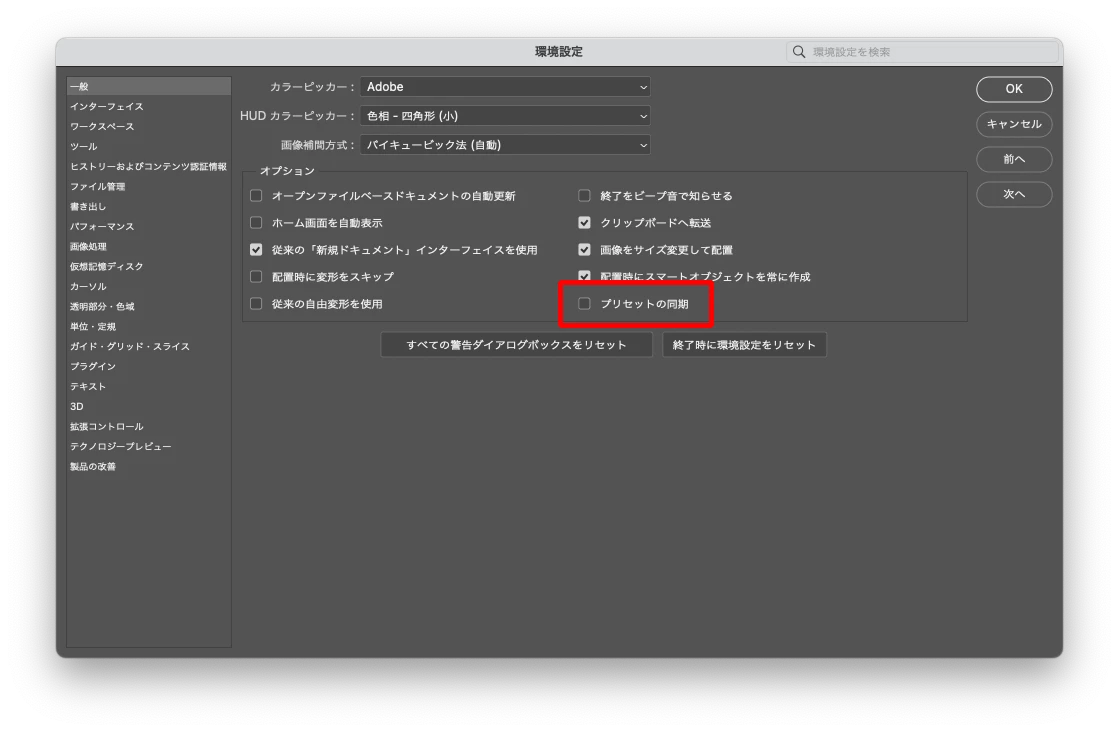Open テキスト preferences section
Screen dimensions: 1119x732
148,386
